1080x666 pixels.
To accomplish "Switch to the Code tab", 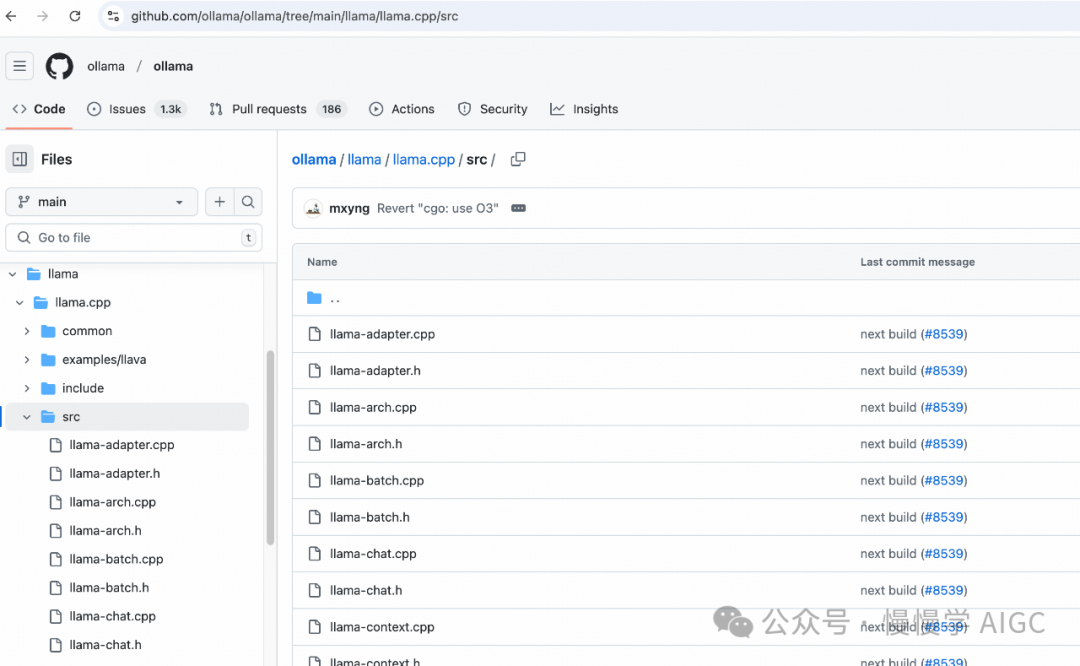I will [x=39, y=109].
